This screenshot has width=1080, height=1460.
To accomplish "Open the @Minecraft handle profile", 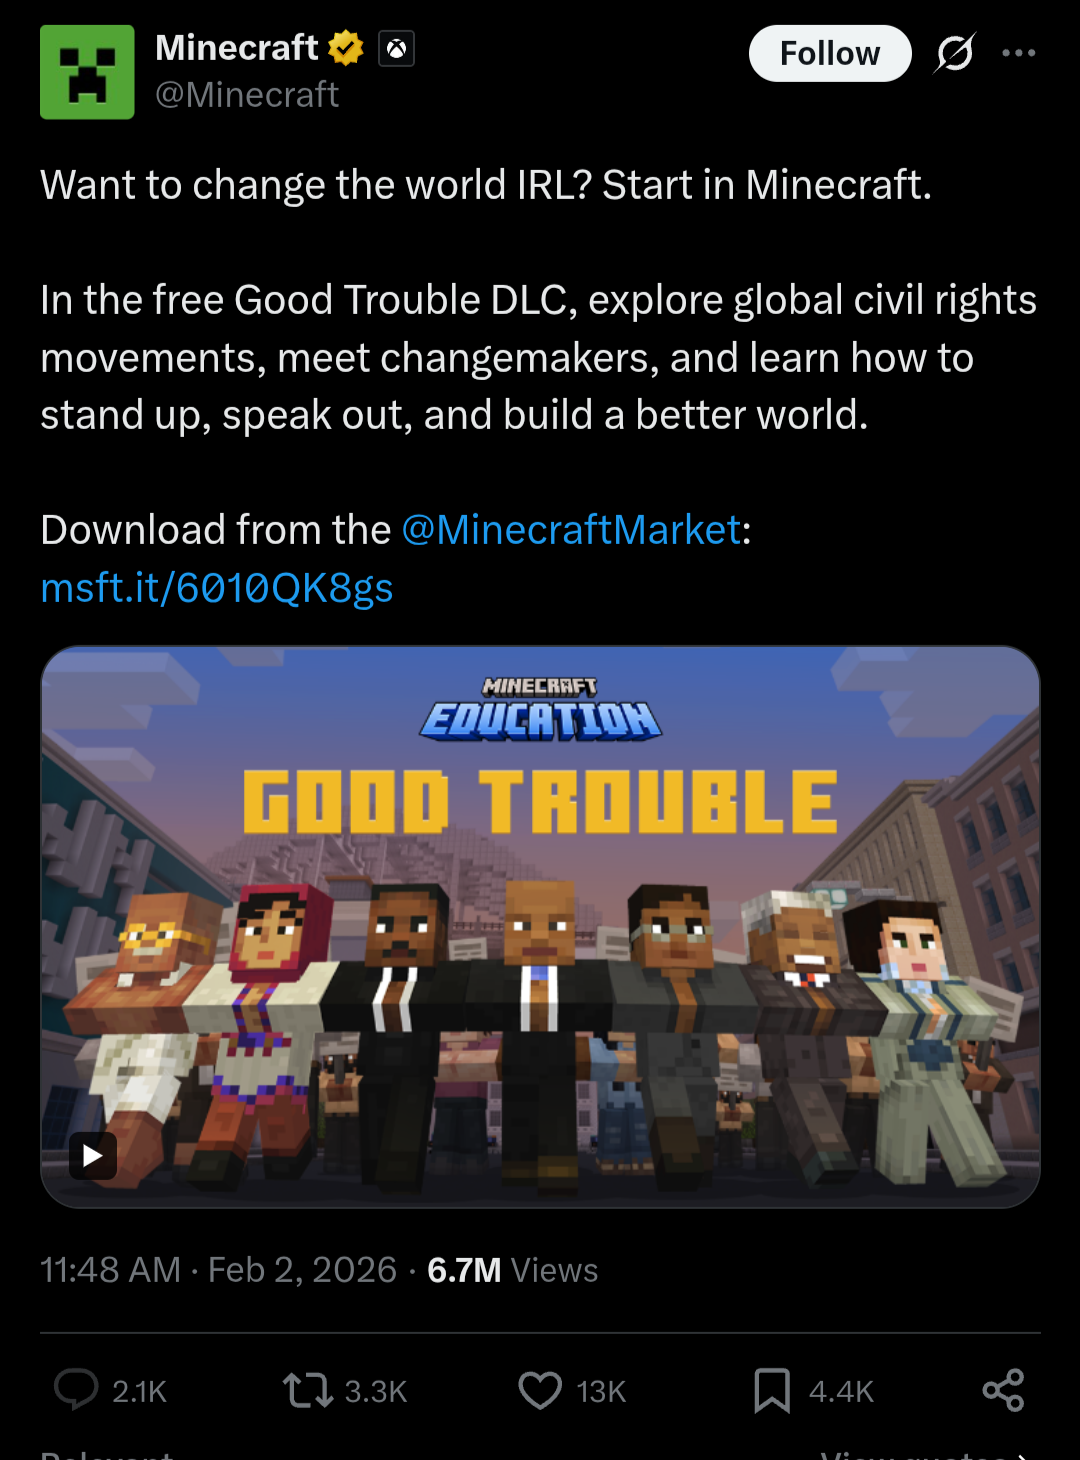I will [x=247, y=95].
